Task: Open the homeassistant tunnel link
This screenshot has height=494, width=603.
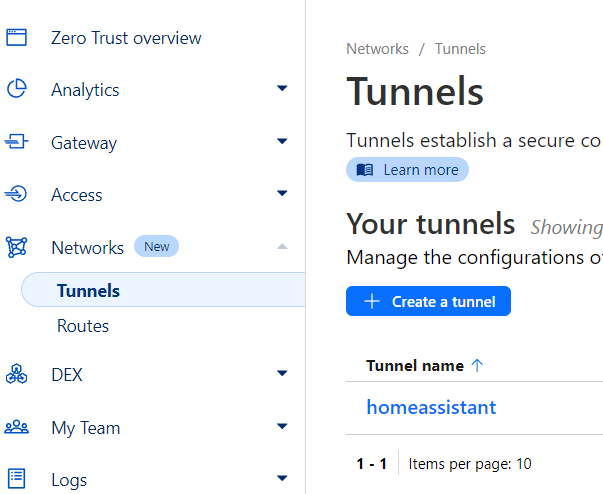Action: 431,407
